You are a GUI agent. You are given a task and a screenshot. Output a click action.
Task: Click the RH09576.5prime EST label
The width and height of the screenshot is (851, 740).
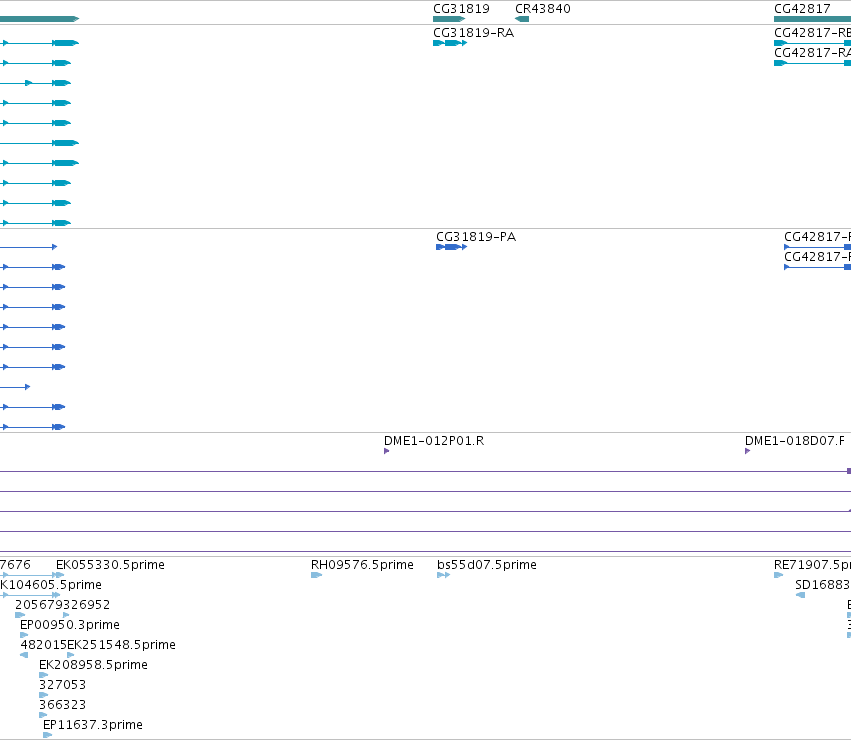pos(362,565)
